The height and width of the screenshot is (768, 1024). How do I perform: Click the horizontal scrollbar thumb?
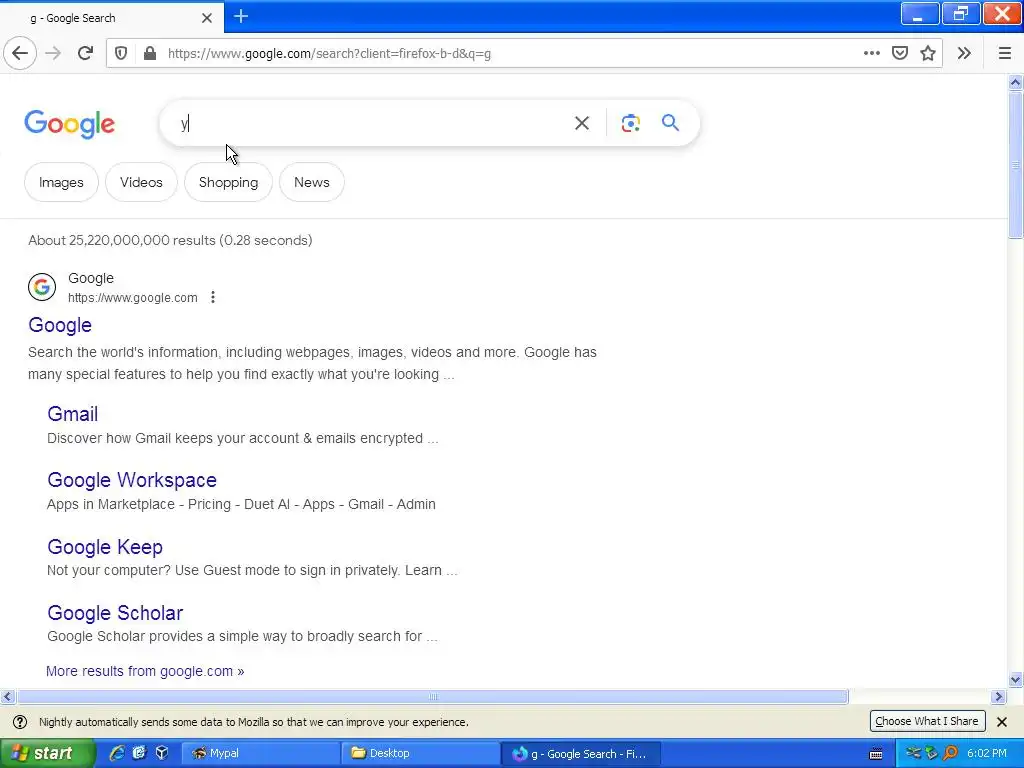pos(432,697)
